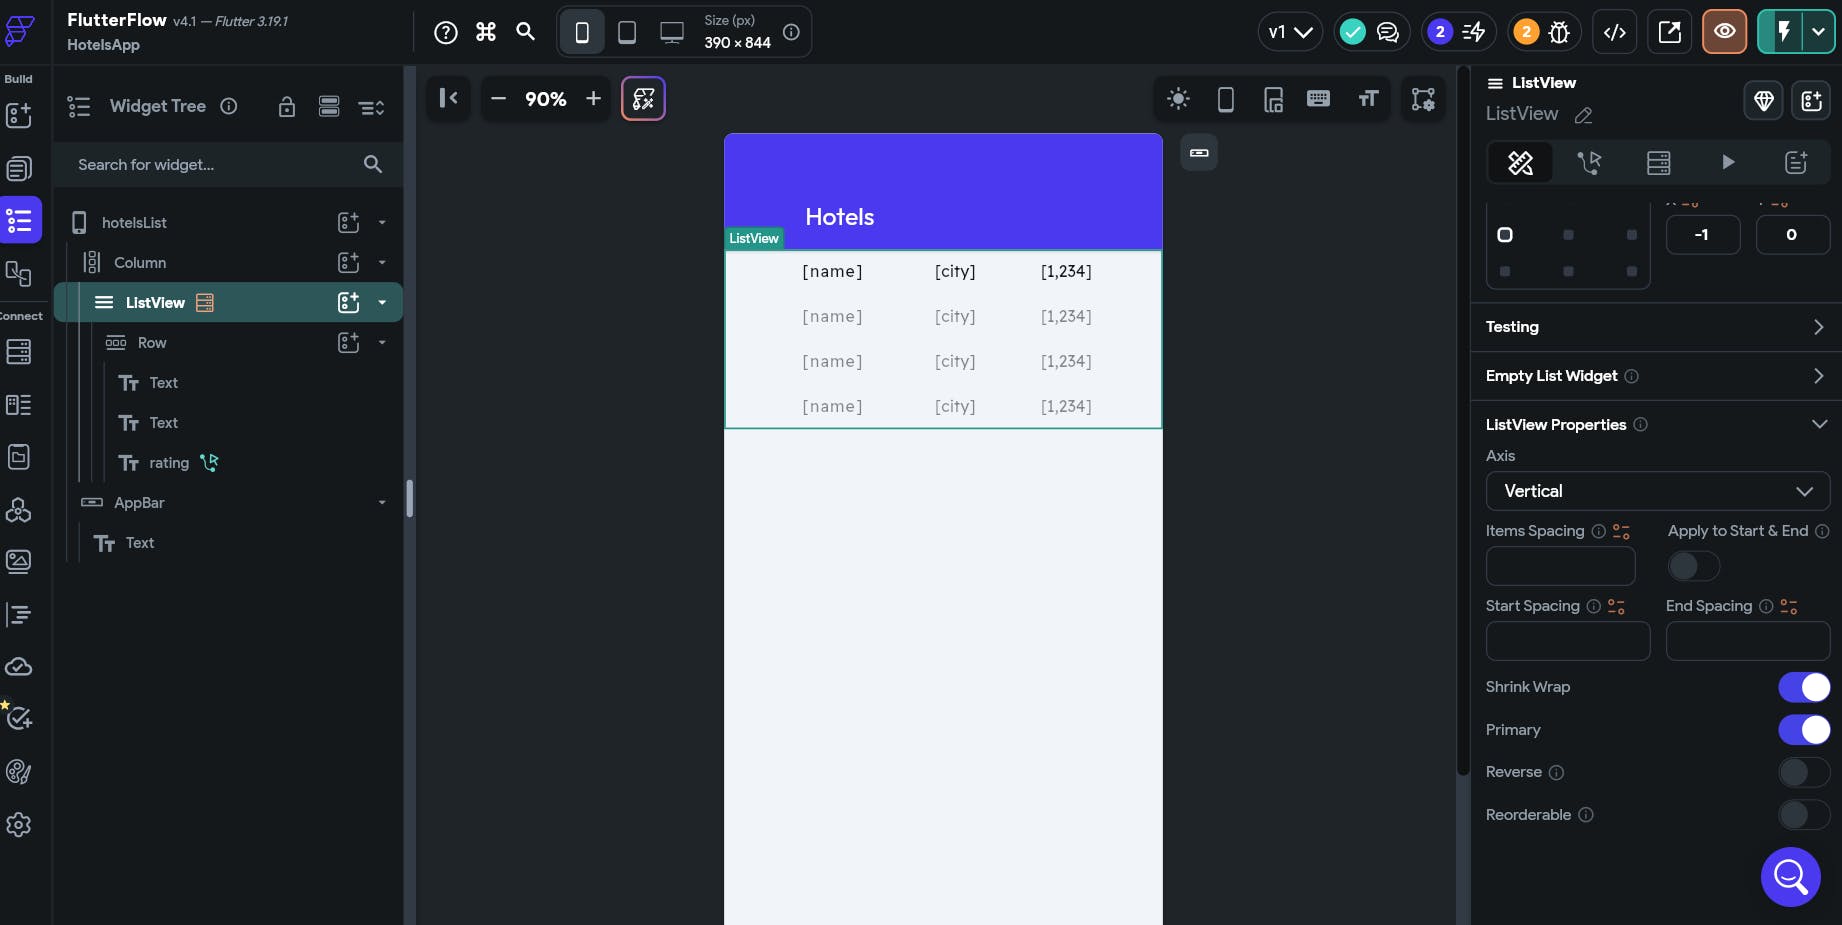Disable the Primary toggle
Image resolution: width=1842 pixels, height=925 pixels.
click(1804, 730)
